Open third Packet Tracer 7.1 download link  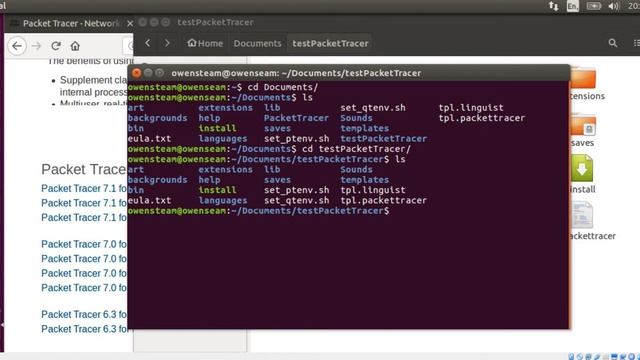(84, 218)
